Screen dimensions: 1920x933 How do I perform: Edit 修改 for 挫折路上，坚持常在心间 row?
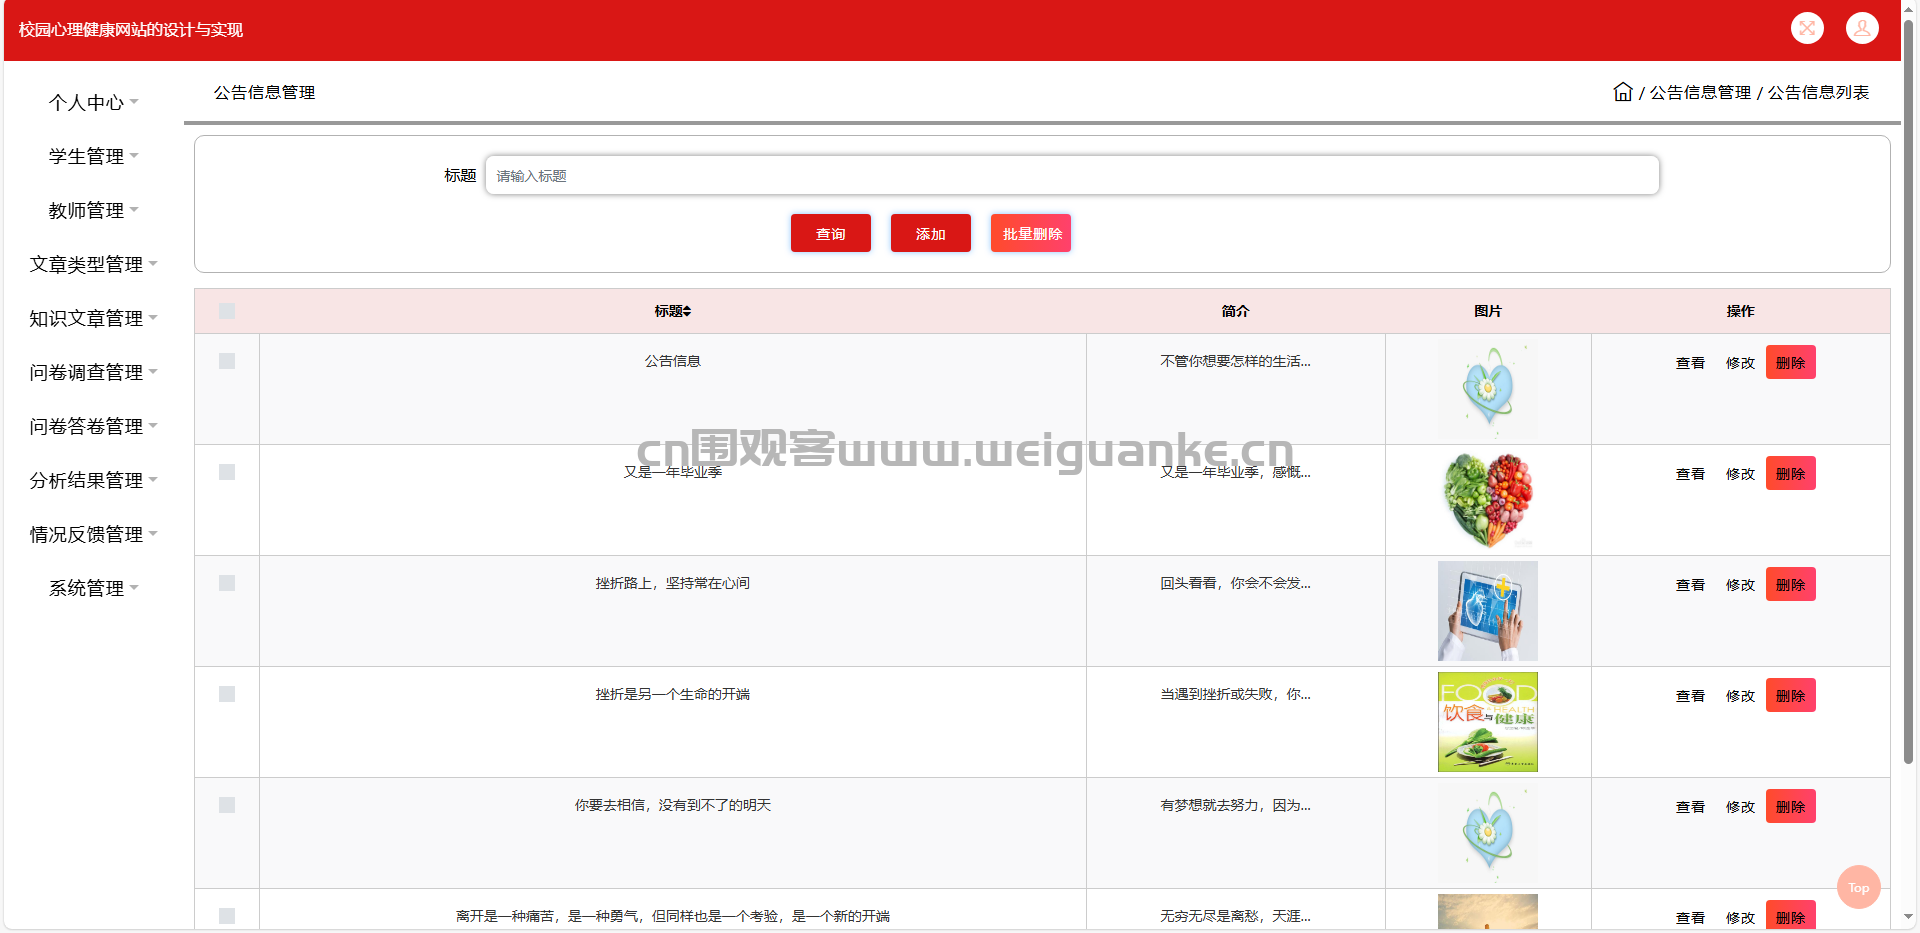click(1740, 585)
